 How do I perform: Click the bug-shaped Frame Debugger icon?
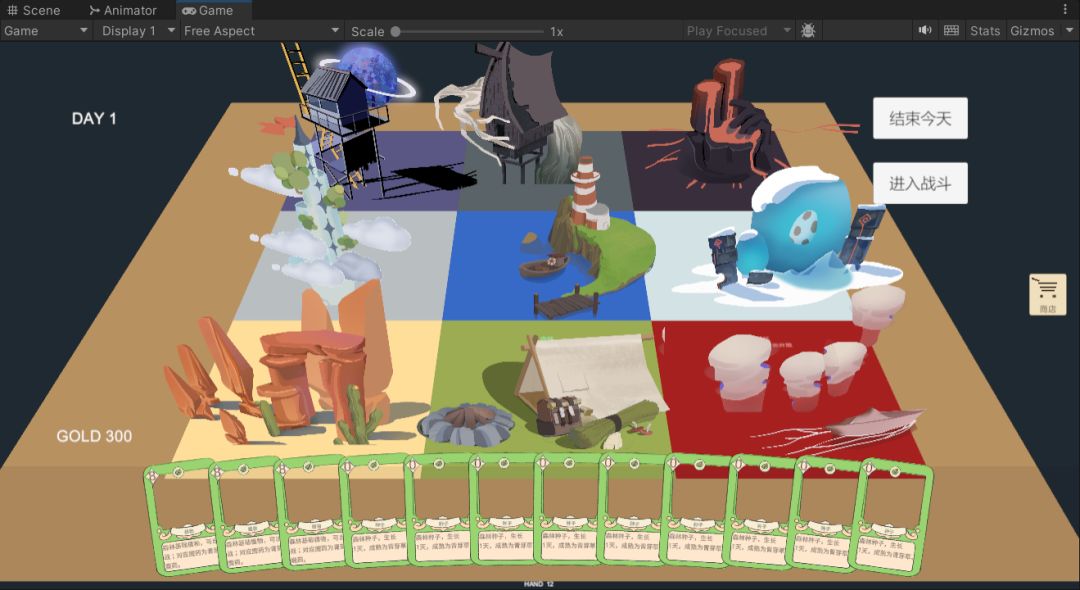coord(808,30)
